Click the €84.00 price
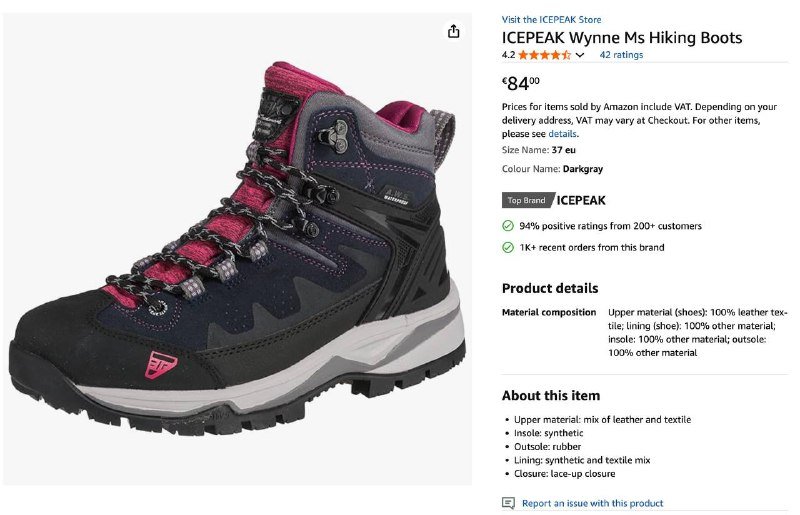The height and width of the screenshot is (515, 800). coord(520,83)
